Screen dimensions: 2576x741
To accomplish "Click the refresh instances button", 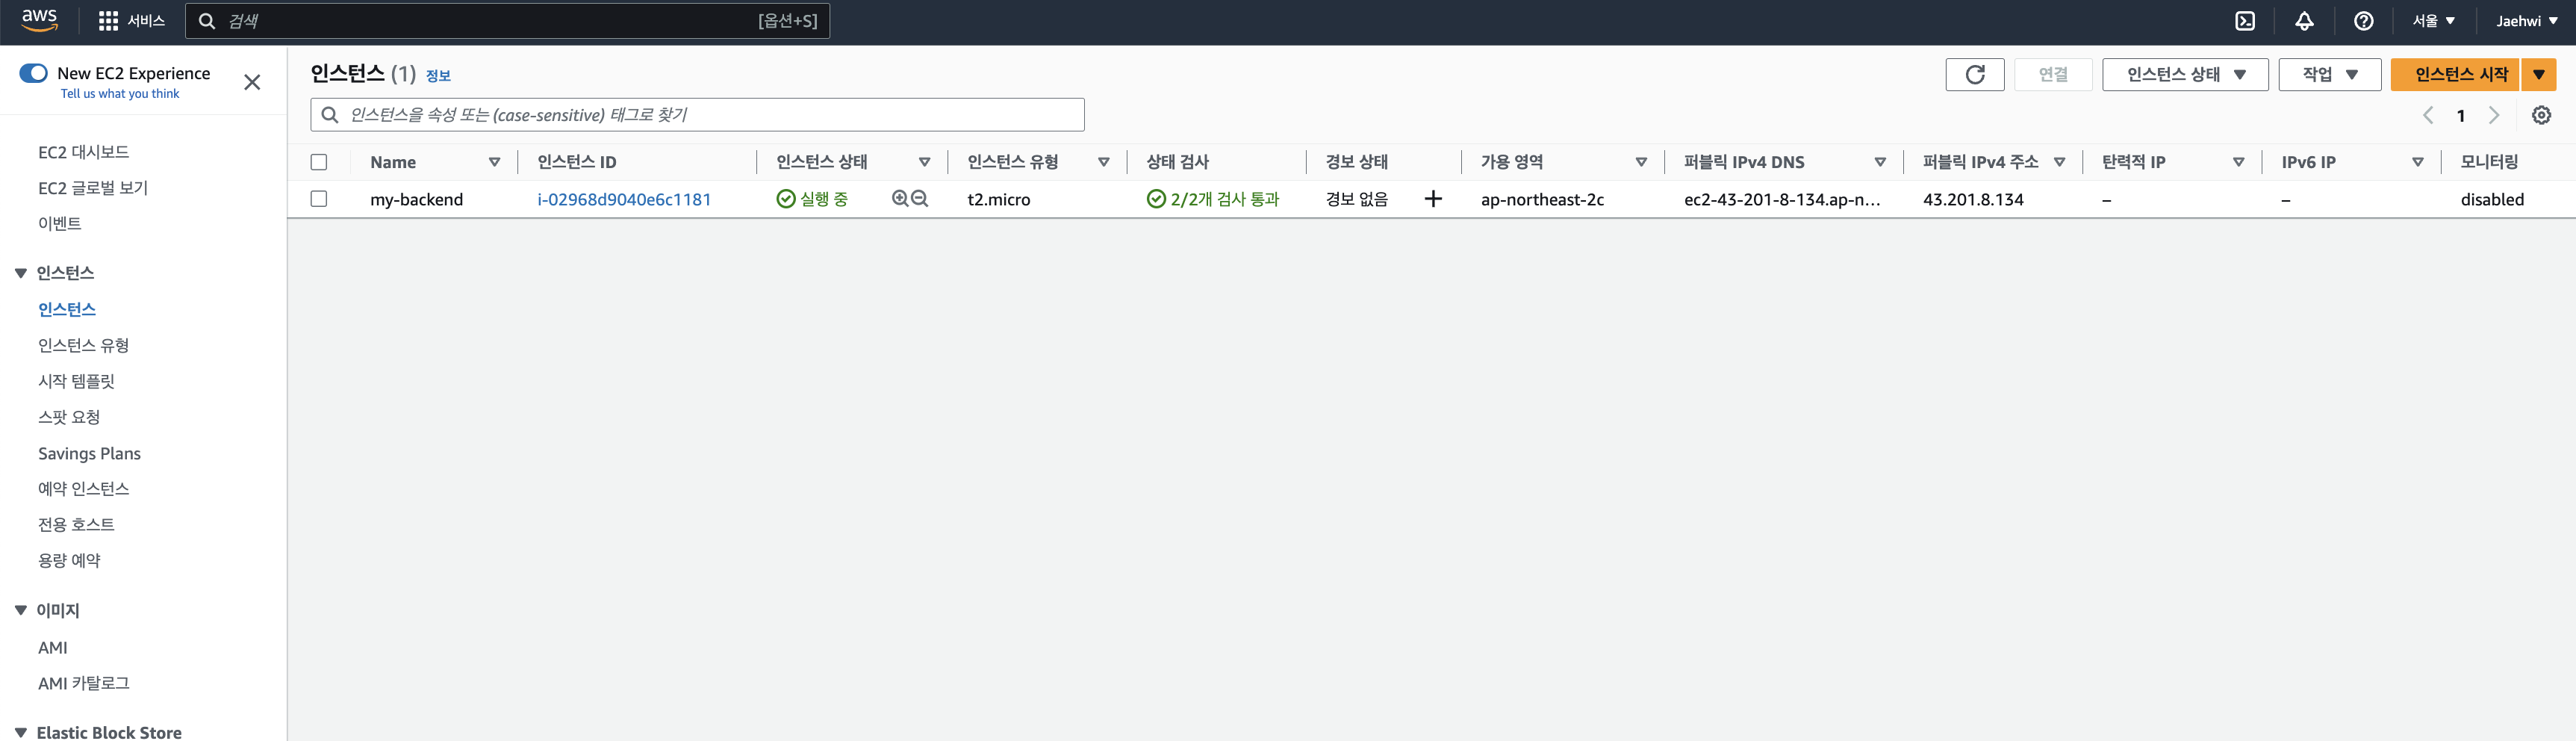I will [1975, 75].
